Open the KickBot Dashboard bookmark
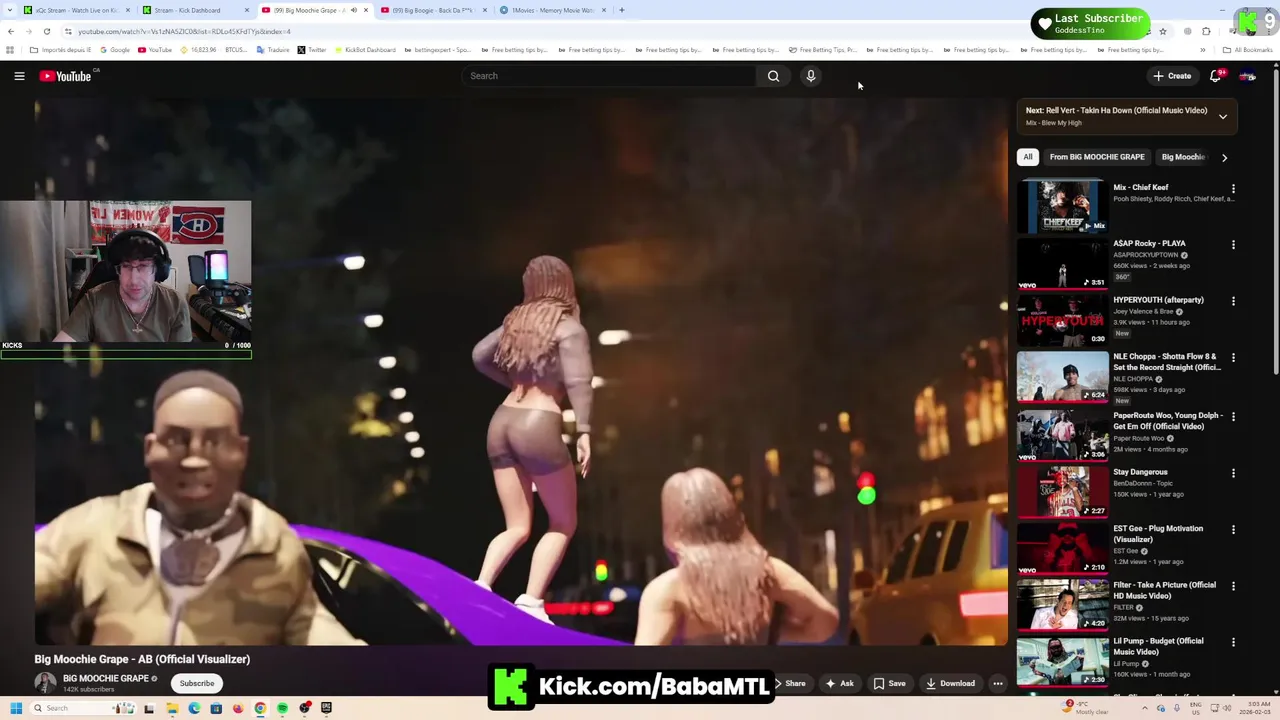The image size is (1280, 720). (x=366, y=50)
